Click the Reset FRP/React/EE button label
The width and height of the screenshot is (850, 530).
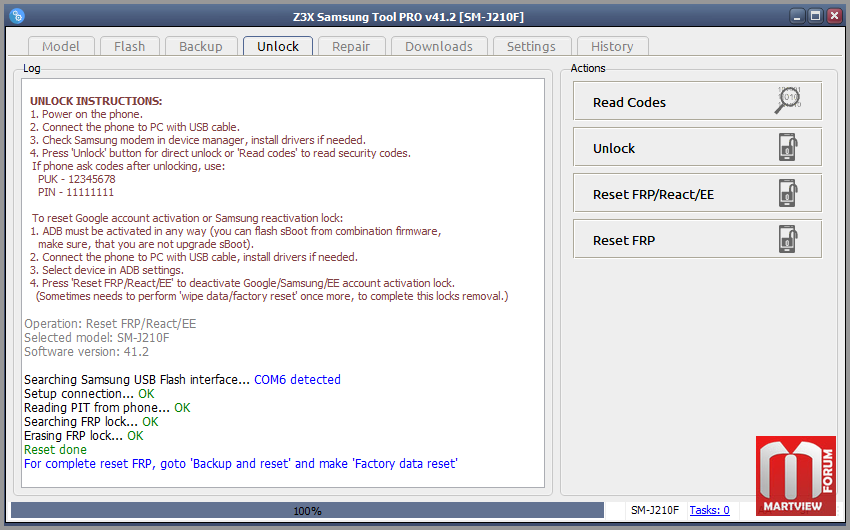click(x=653, y=195)
